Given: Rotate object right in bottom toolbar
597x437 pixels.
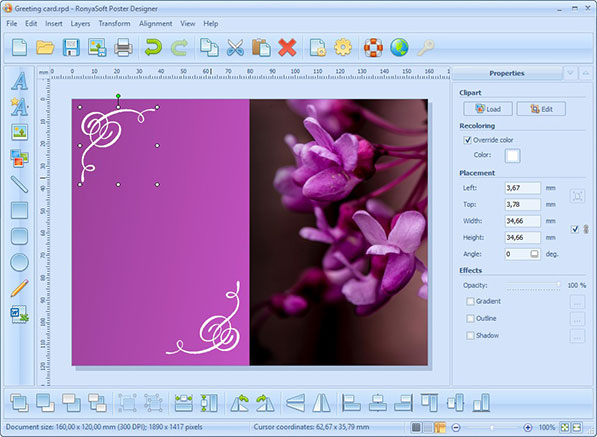Looking at the screenshot, I should 265,403.
